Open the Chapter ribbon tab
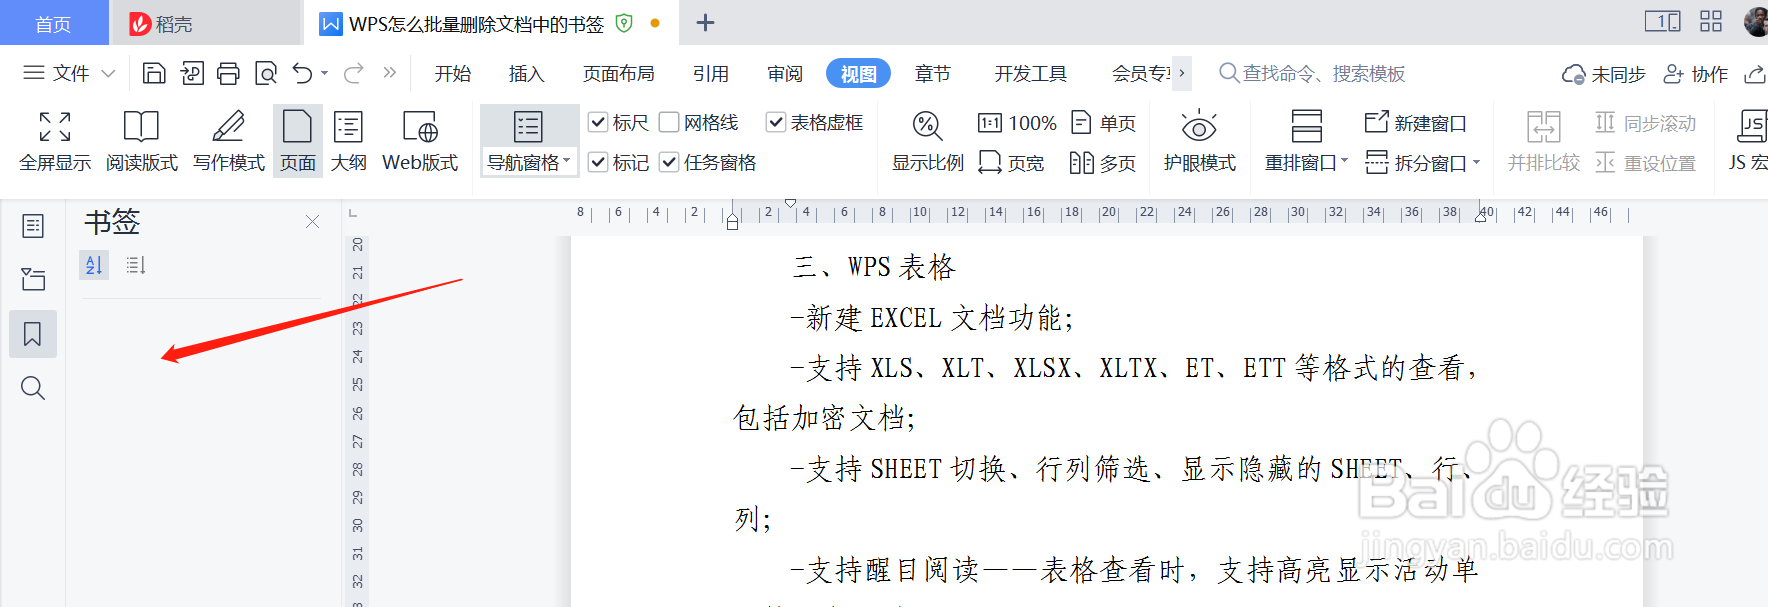This screenshot has width=1768, height=607. 932,73
